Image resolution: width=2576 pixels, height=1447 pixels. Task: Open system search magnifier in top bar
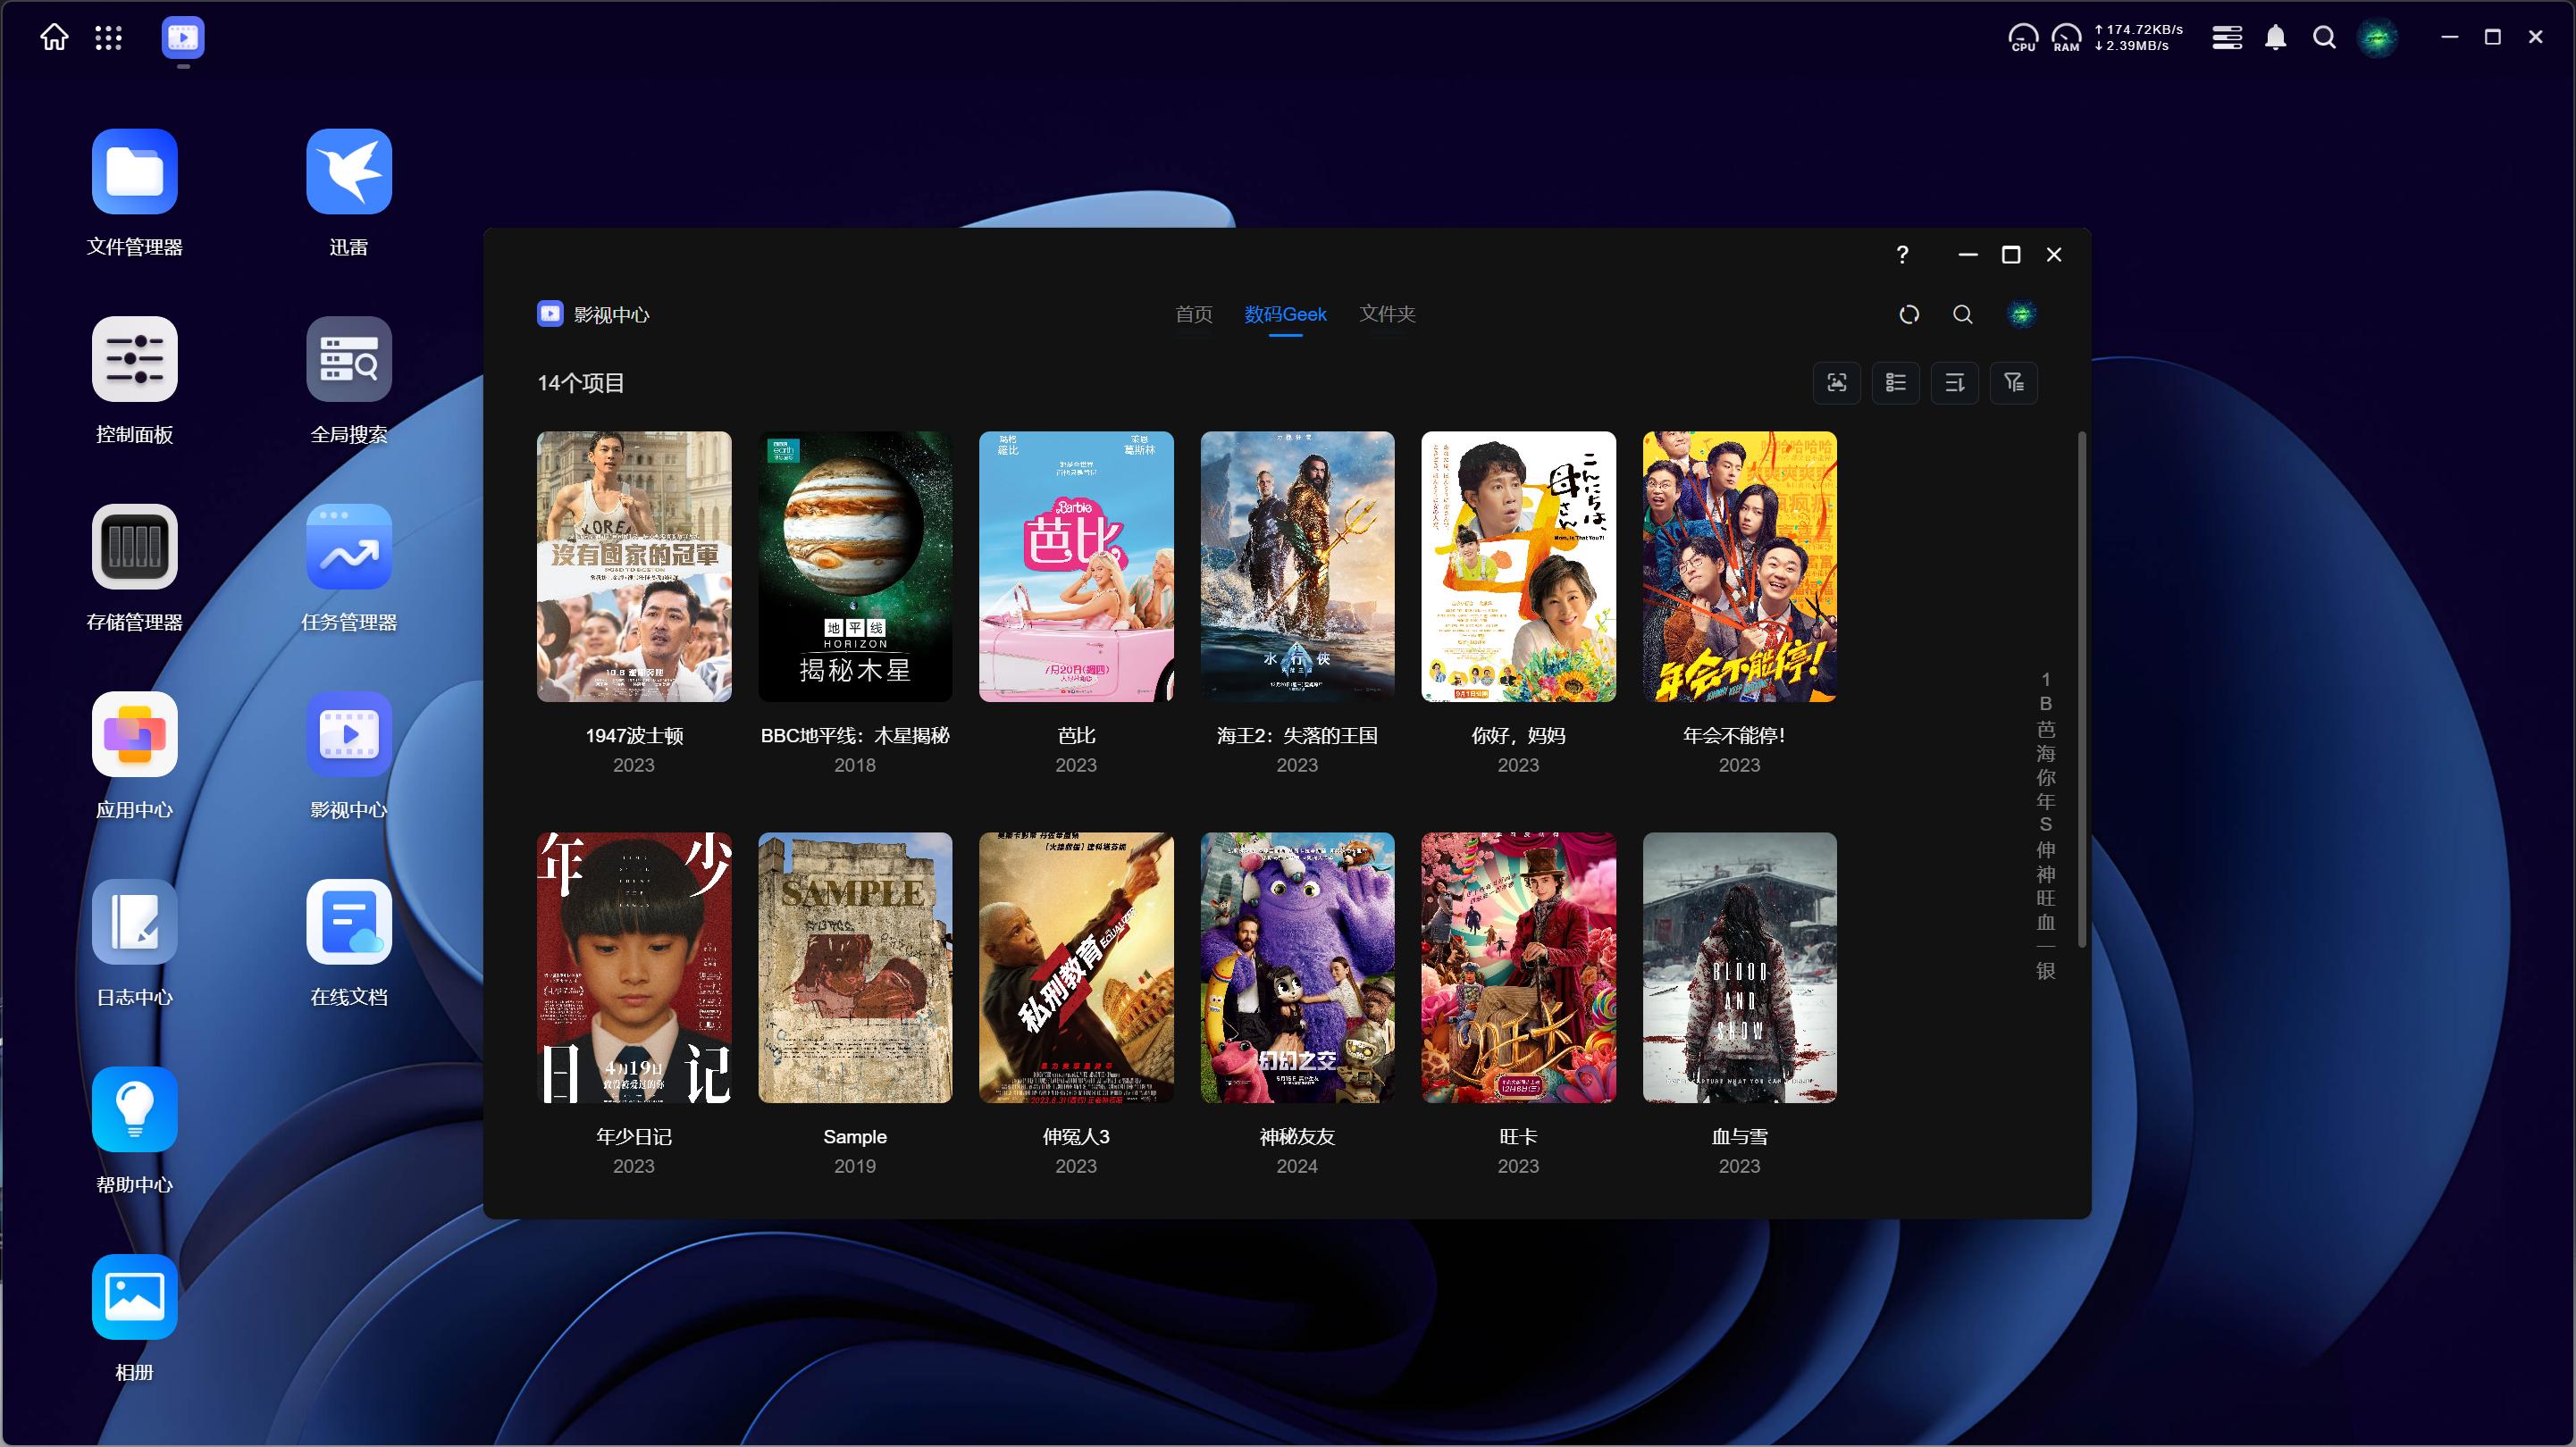click(2325, 38)
